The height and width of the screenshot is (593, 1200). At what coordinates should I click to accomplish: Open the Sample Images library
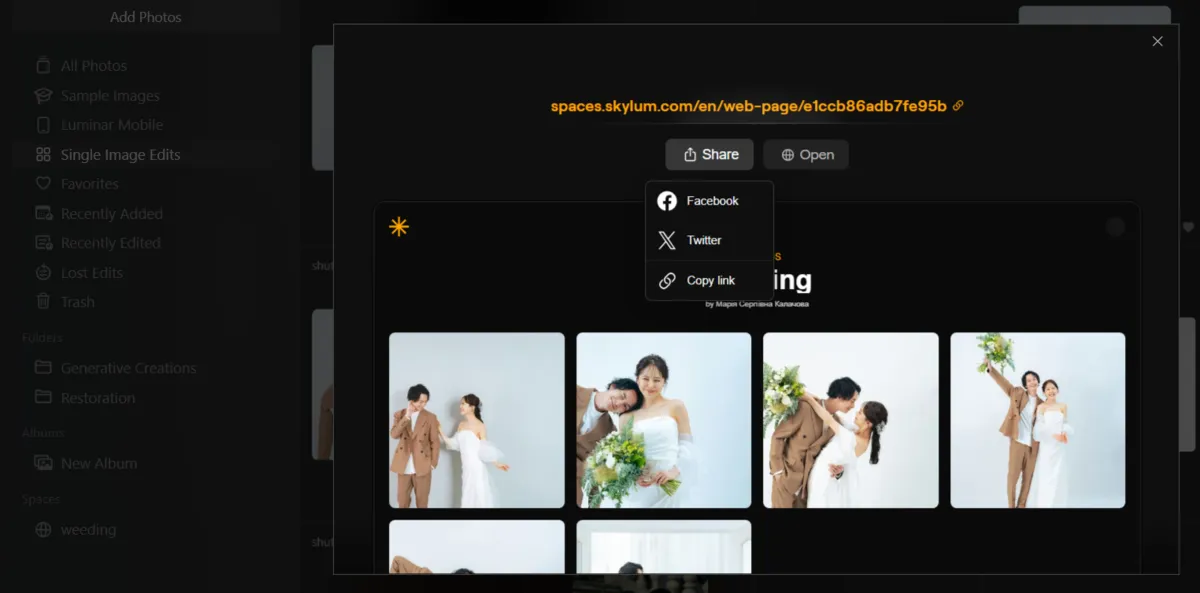tap(110, 95)
